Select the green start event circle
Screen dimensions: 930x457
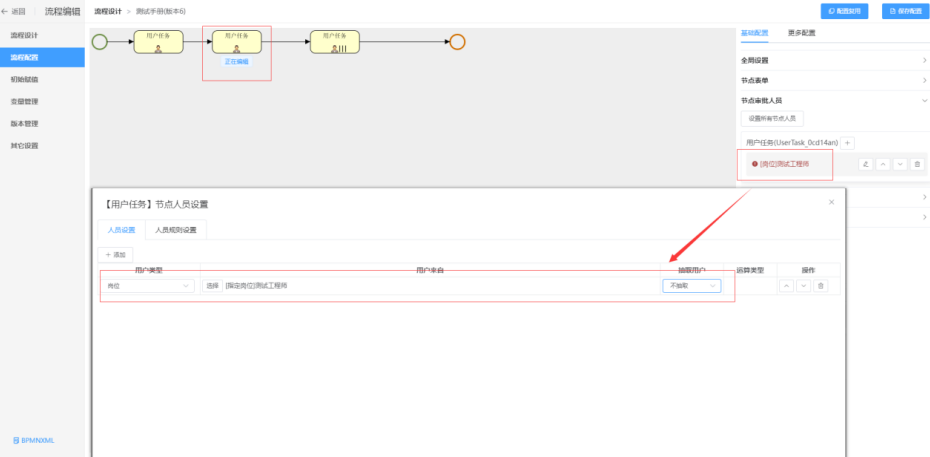click(x=100, y=41)
